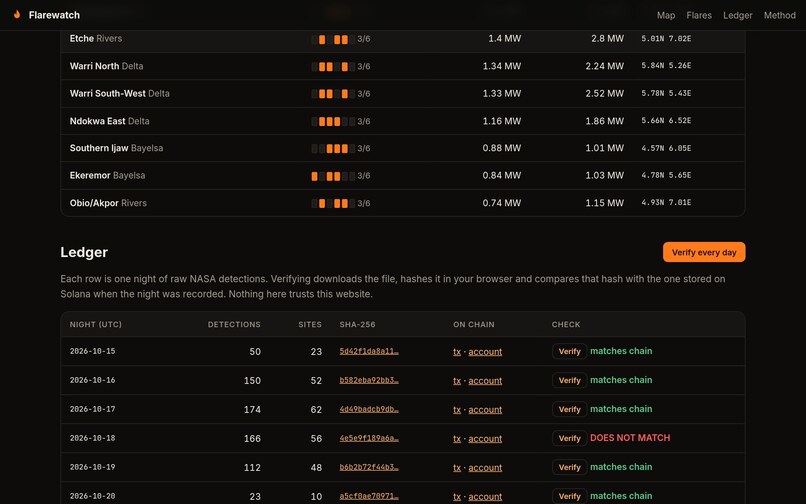This screenshot has height=504, width=806.
Task: Click the Etche 3/6 activity bar indicator
Action: tap(333, 39)
